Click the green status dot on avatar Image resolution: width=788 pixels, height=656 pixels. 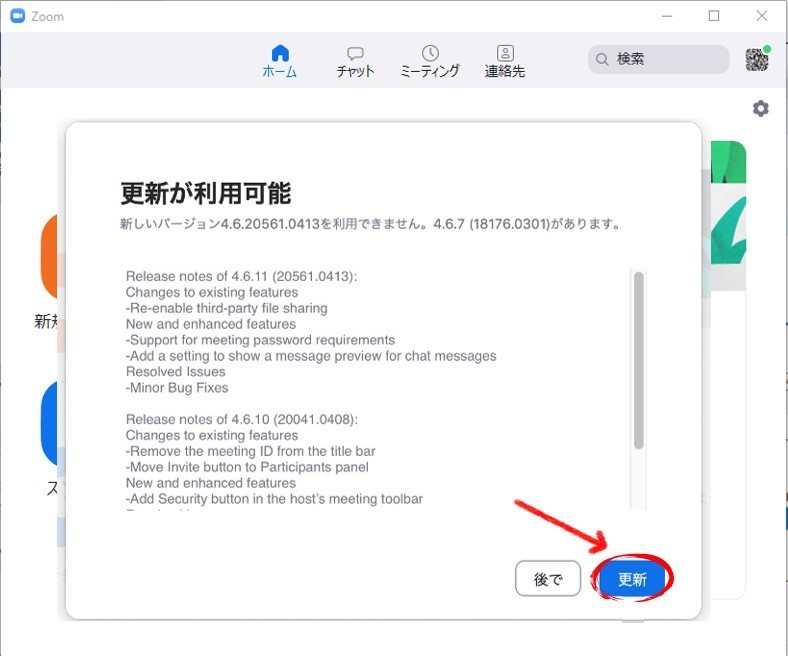point(767,49)
